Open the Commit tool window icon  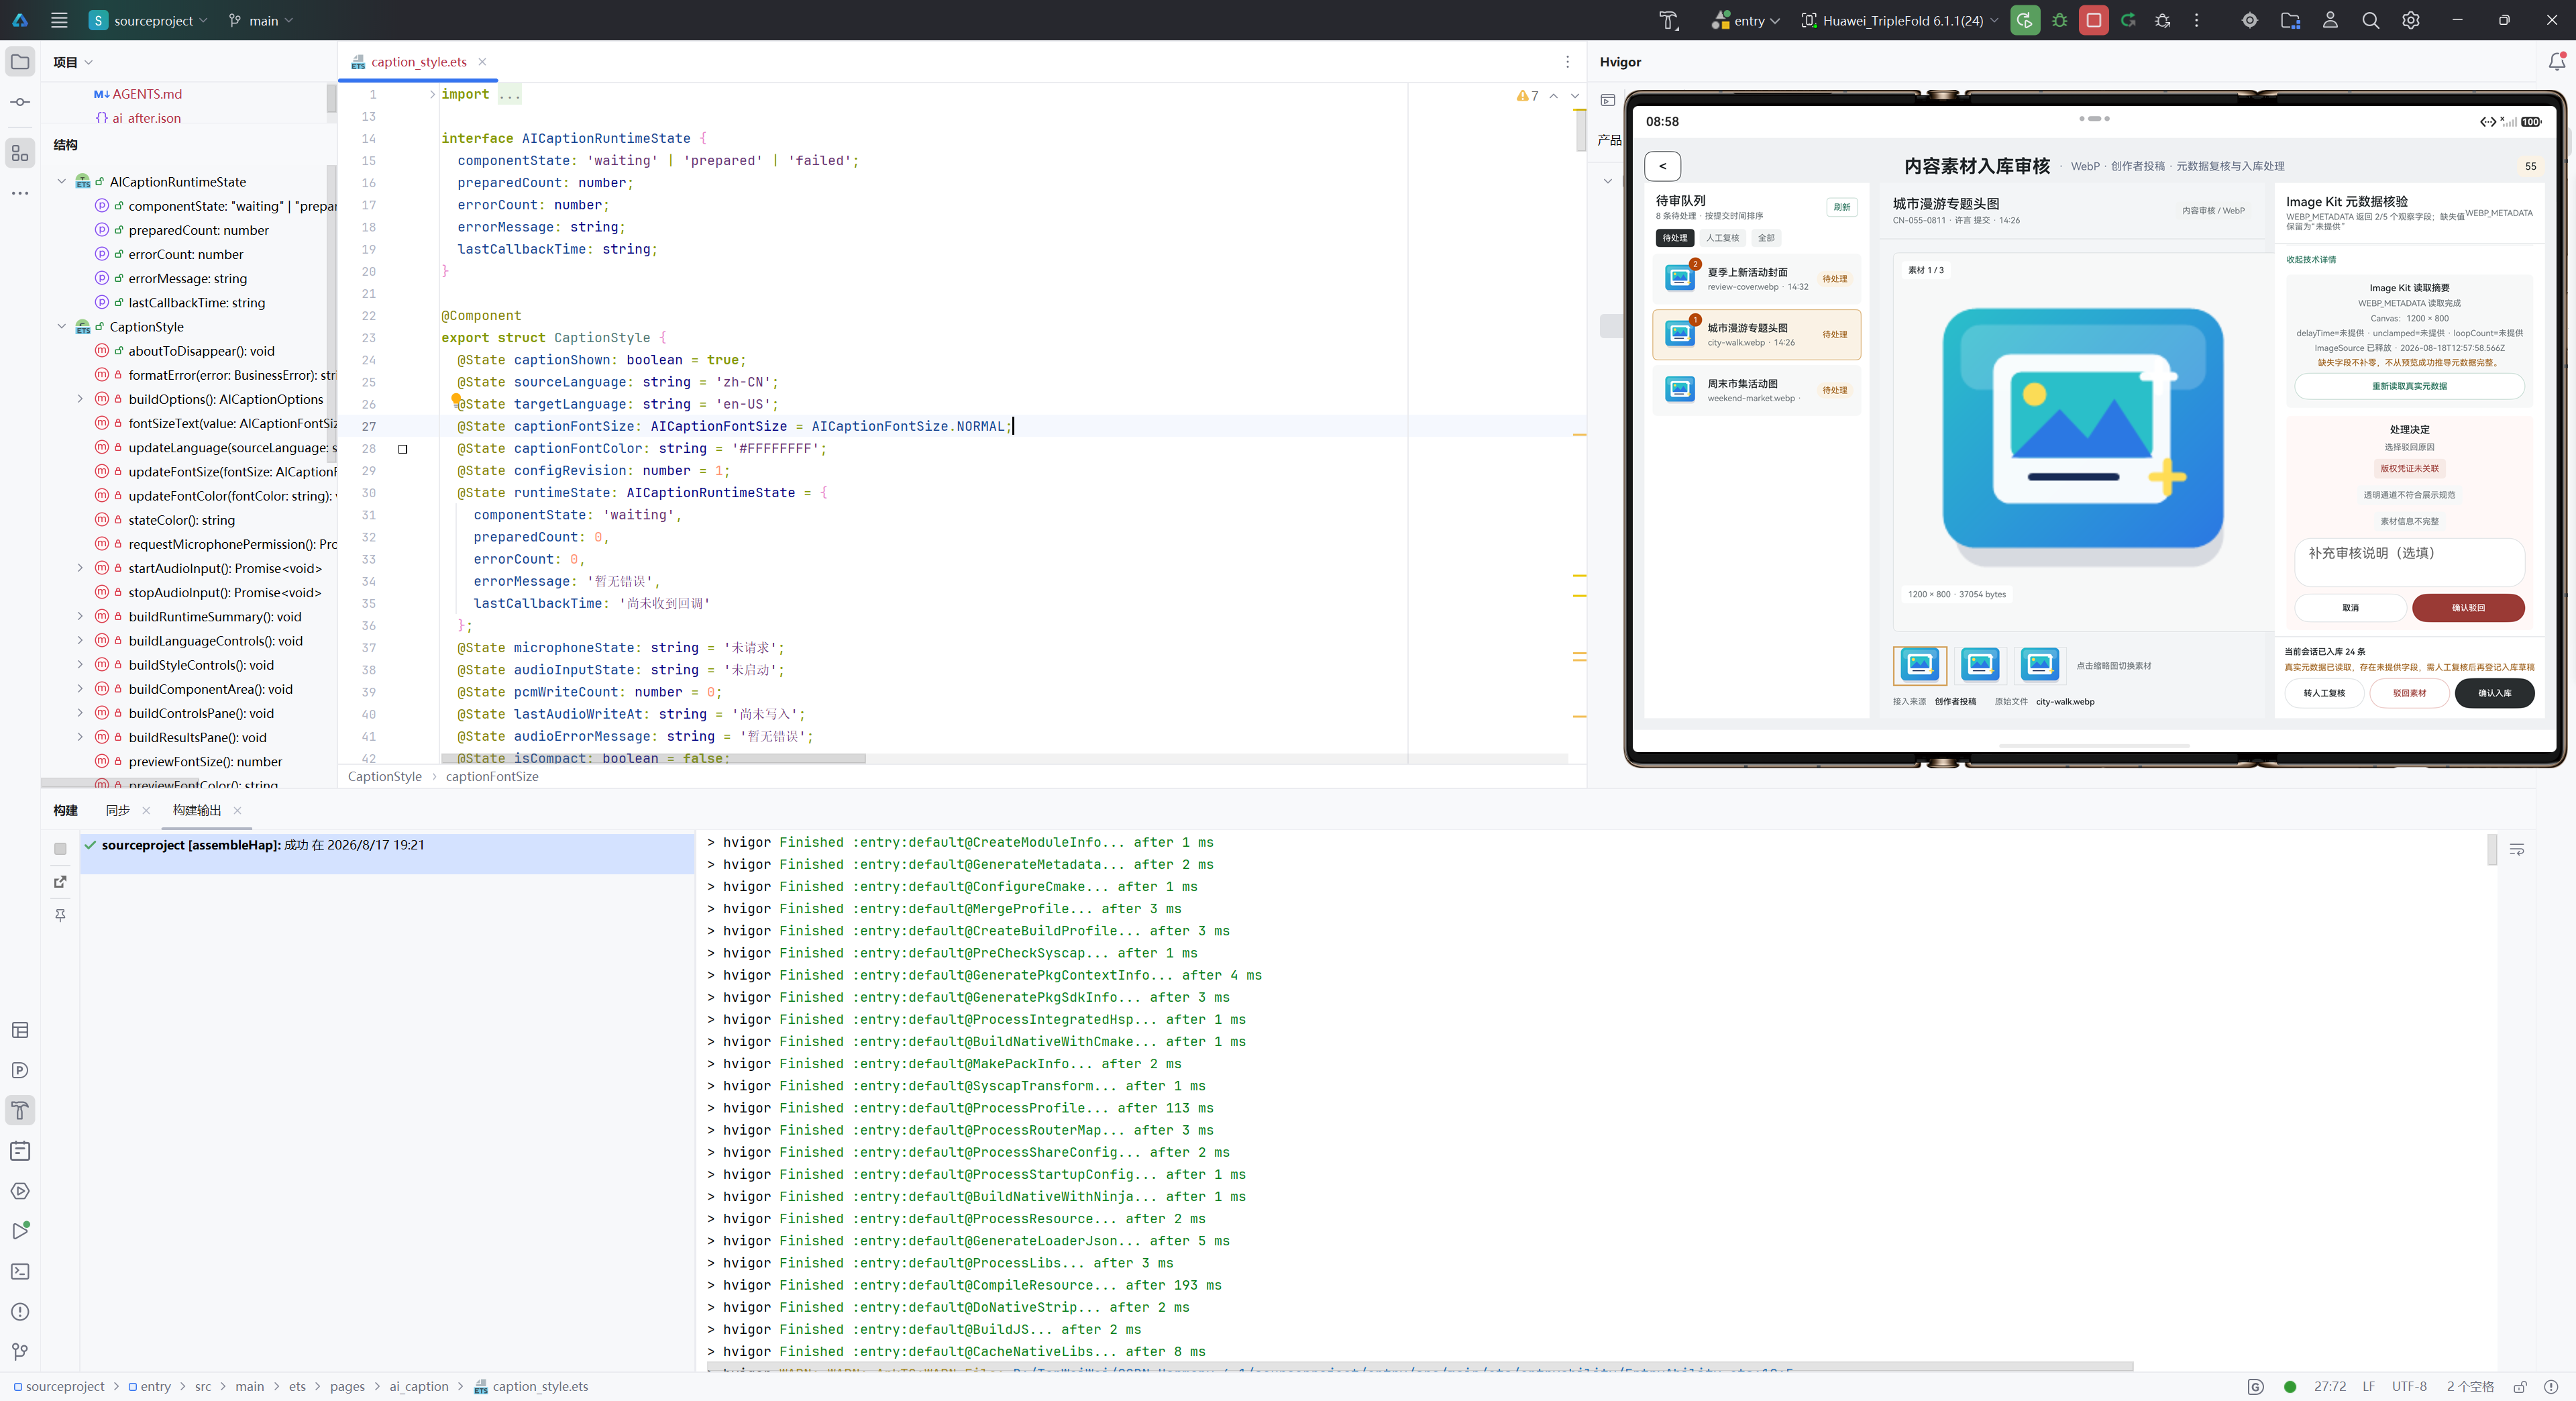[x=20, y=102]
